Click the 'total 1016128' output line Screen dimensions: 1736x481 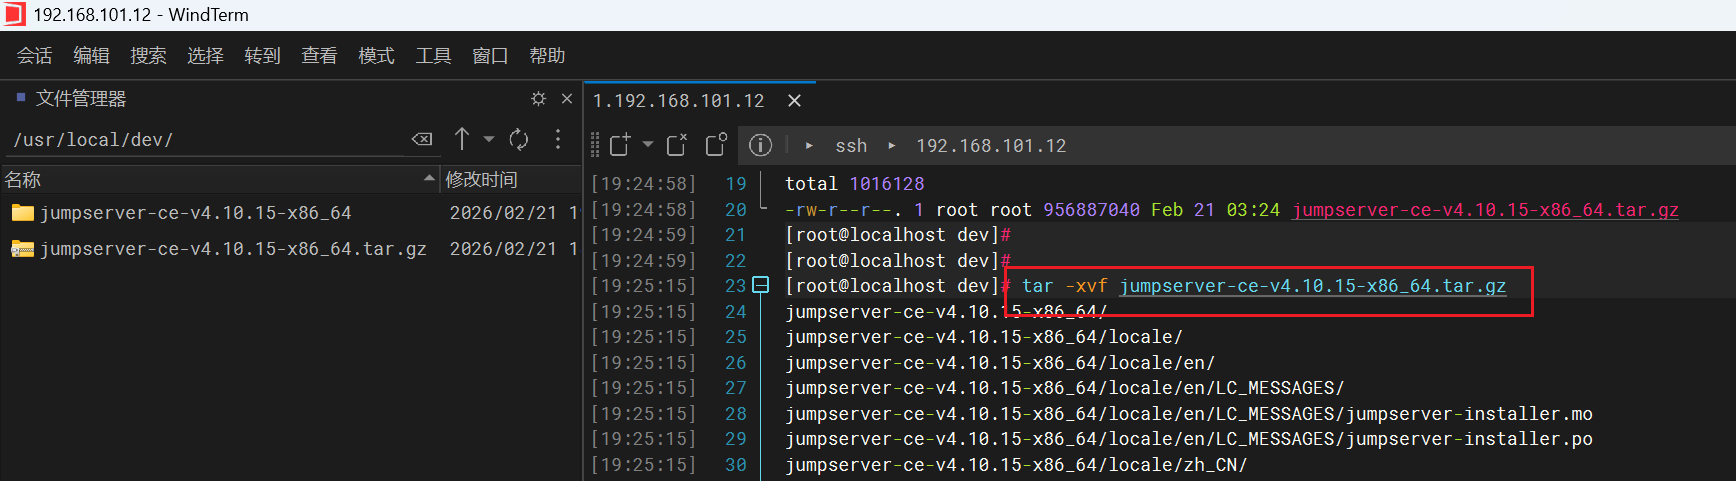(854, 184)
